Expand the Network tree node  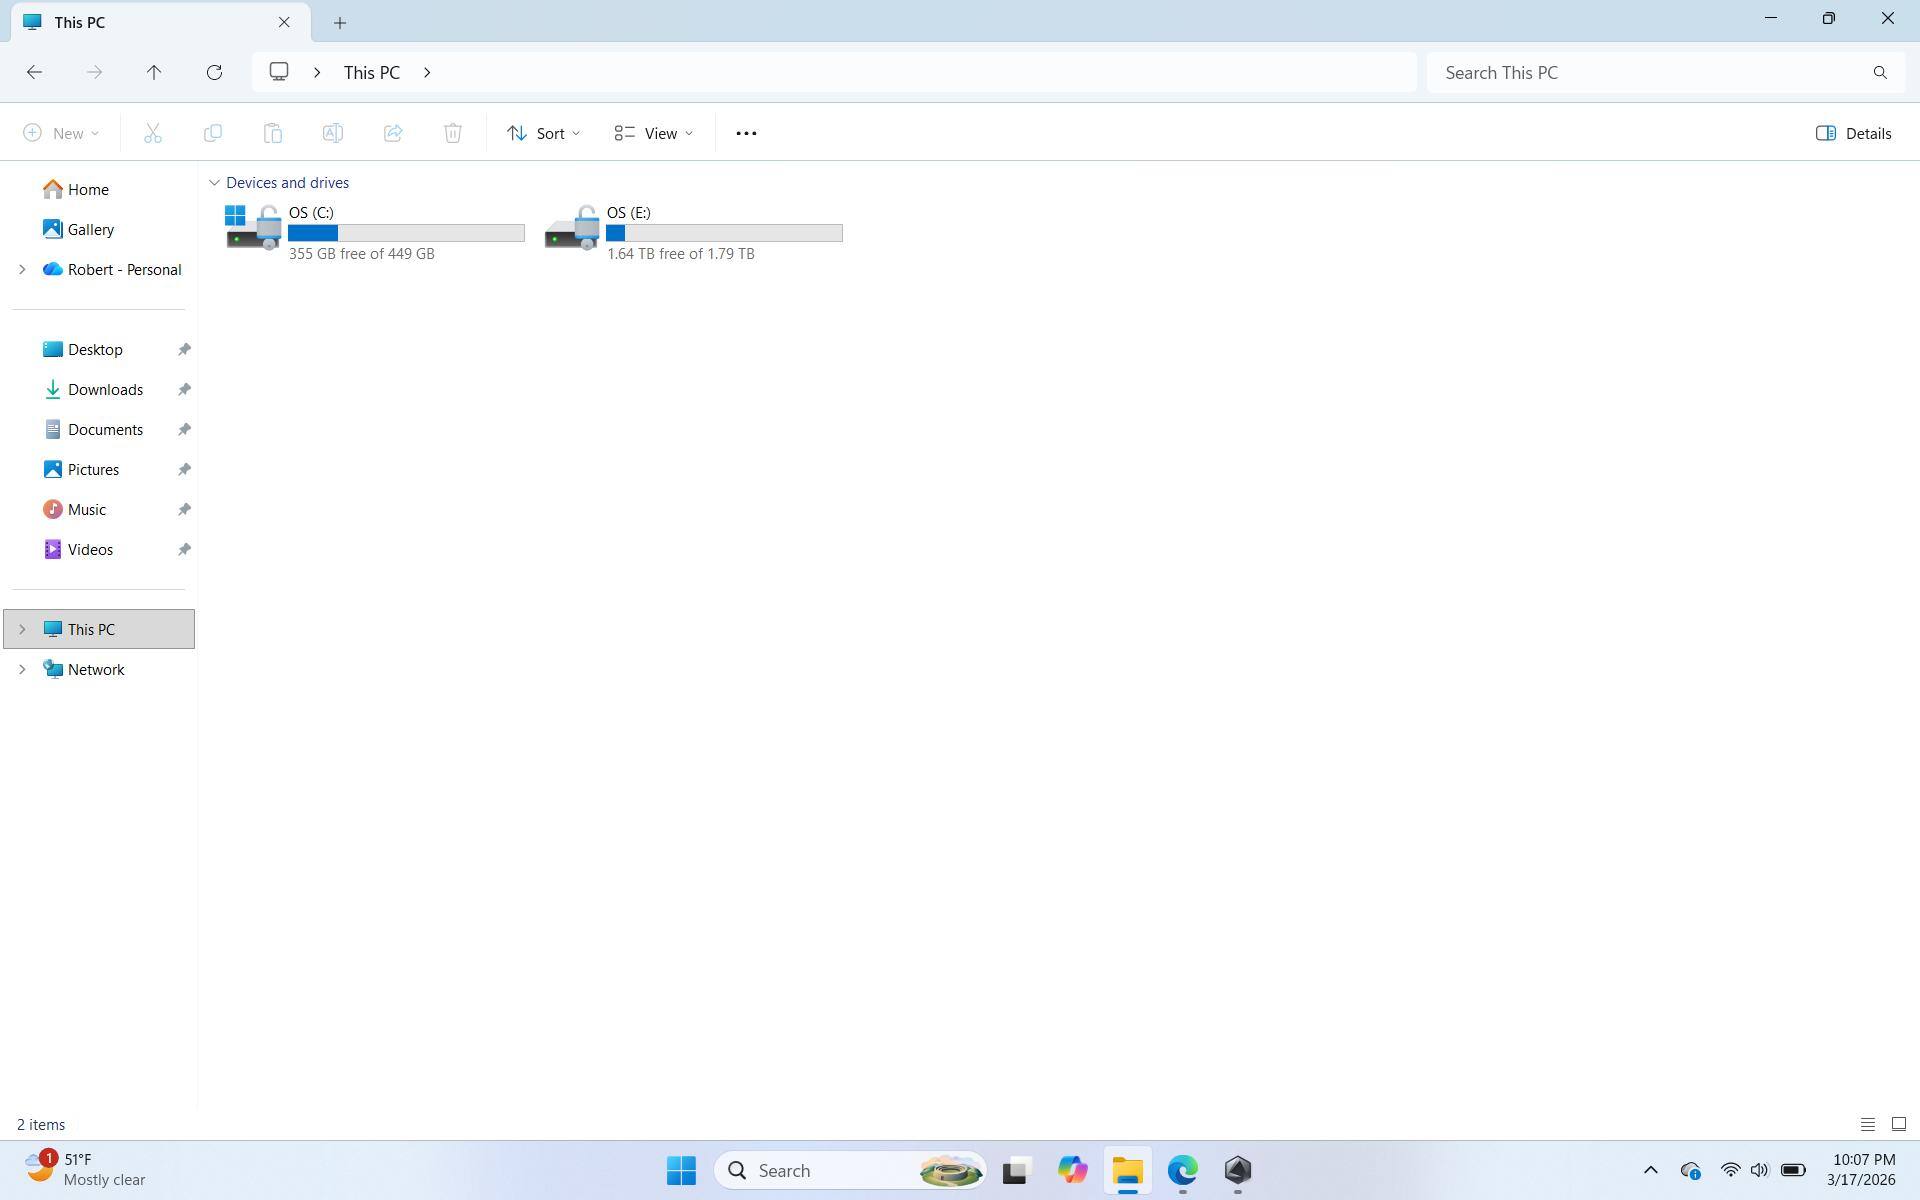click(x=22, y=669)
